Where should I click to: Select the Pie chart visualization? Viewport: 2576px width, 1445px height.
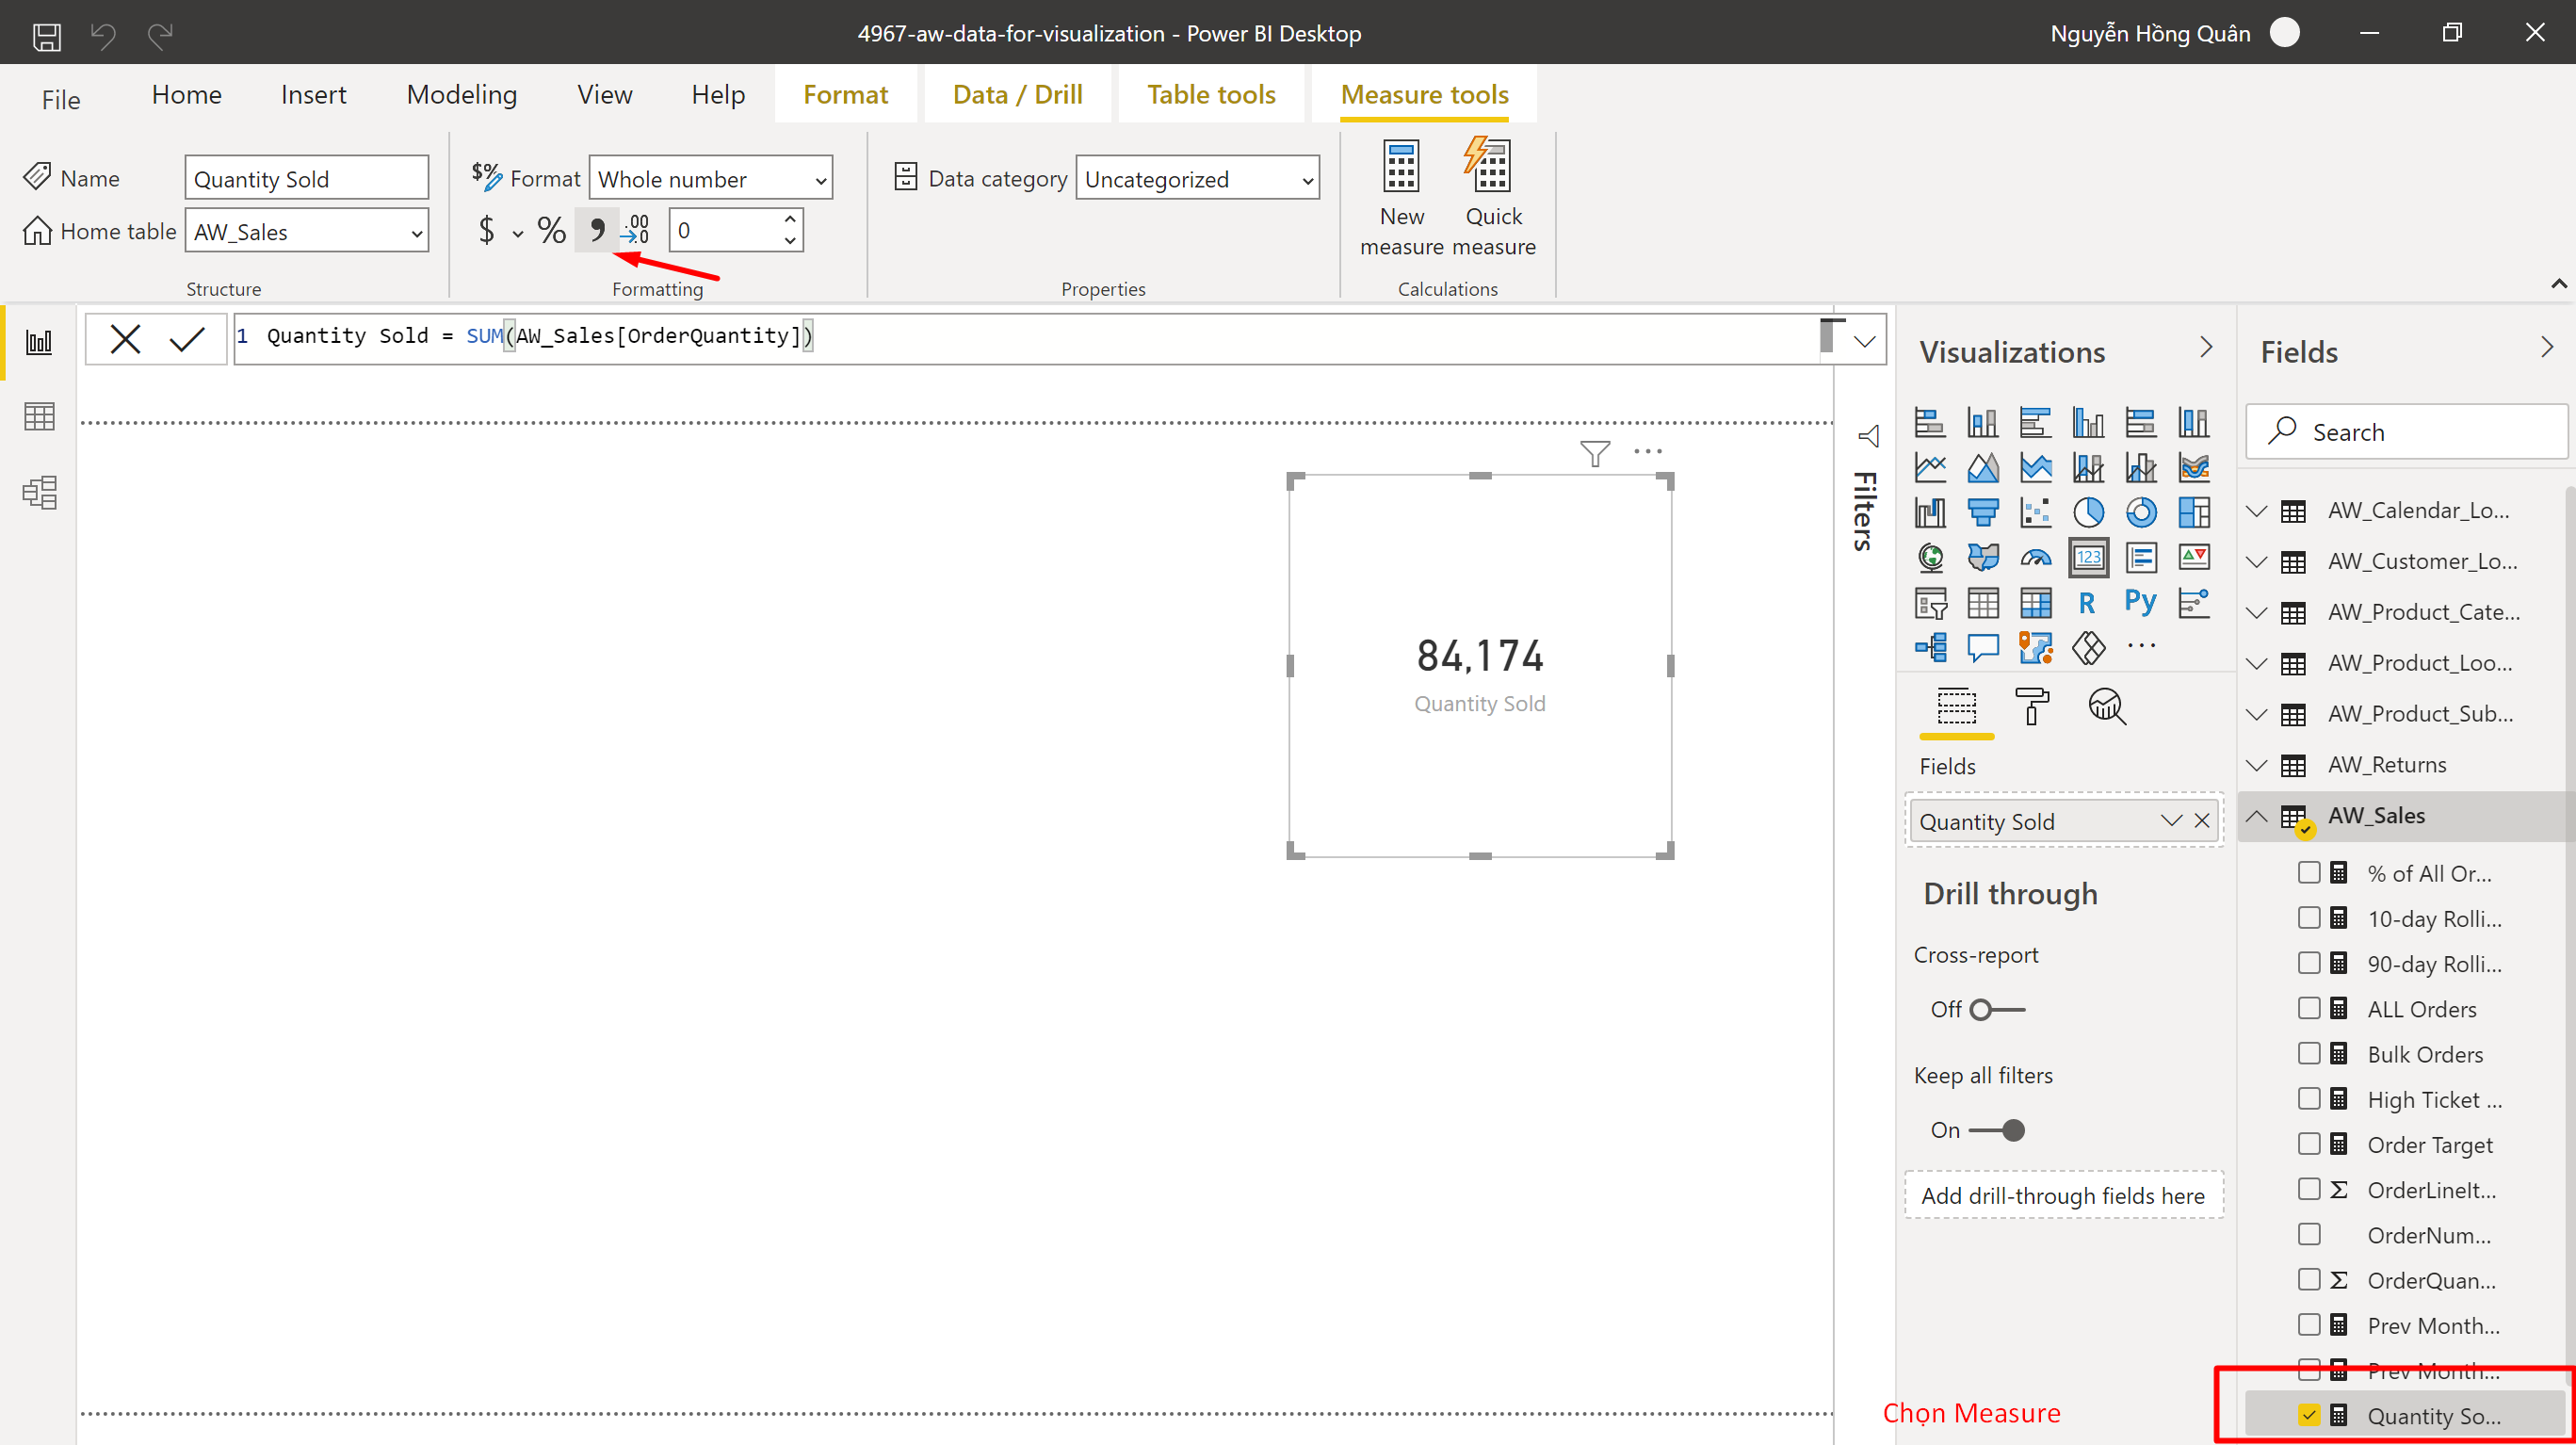pyautogui.click(x=2088, y=512)
